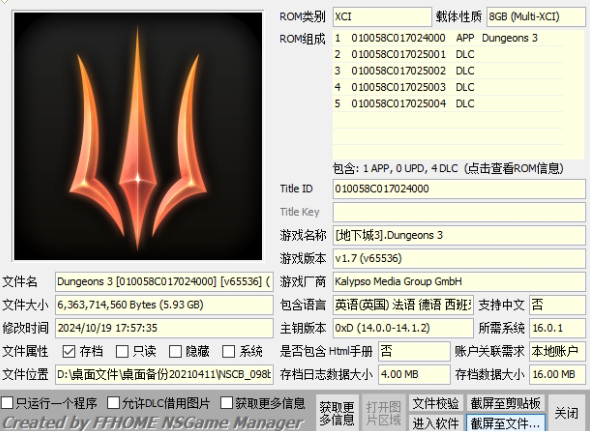Click the 支持中文 field showing 否
590x431 pixels.
click(x=557, y=305)
